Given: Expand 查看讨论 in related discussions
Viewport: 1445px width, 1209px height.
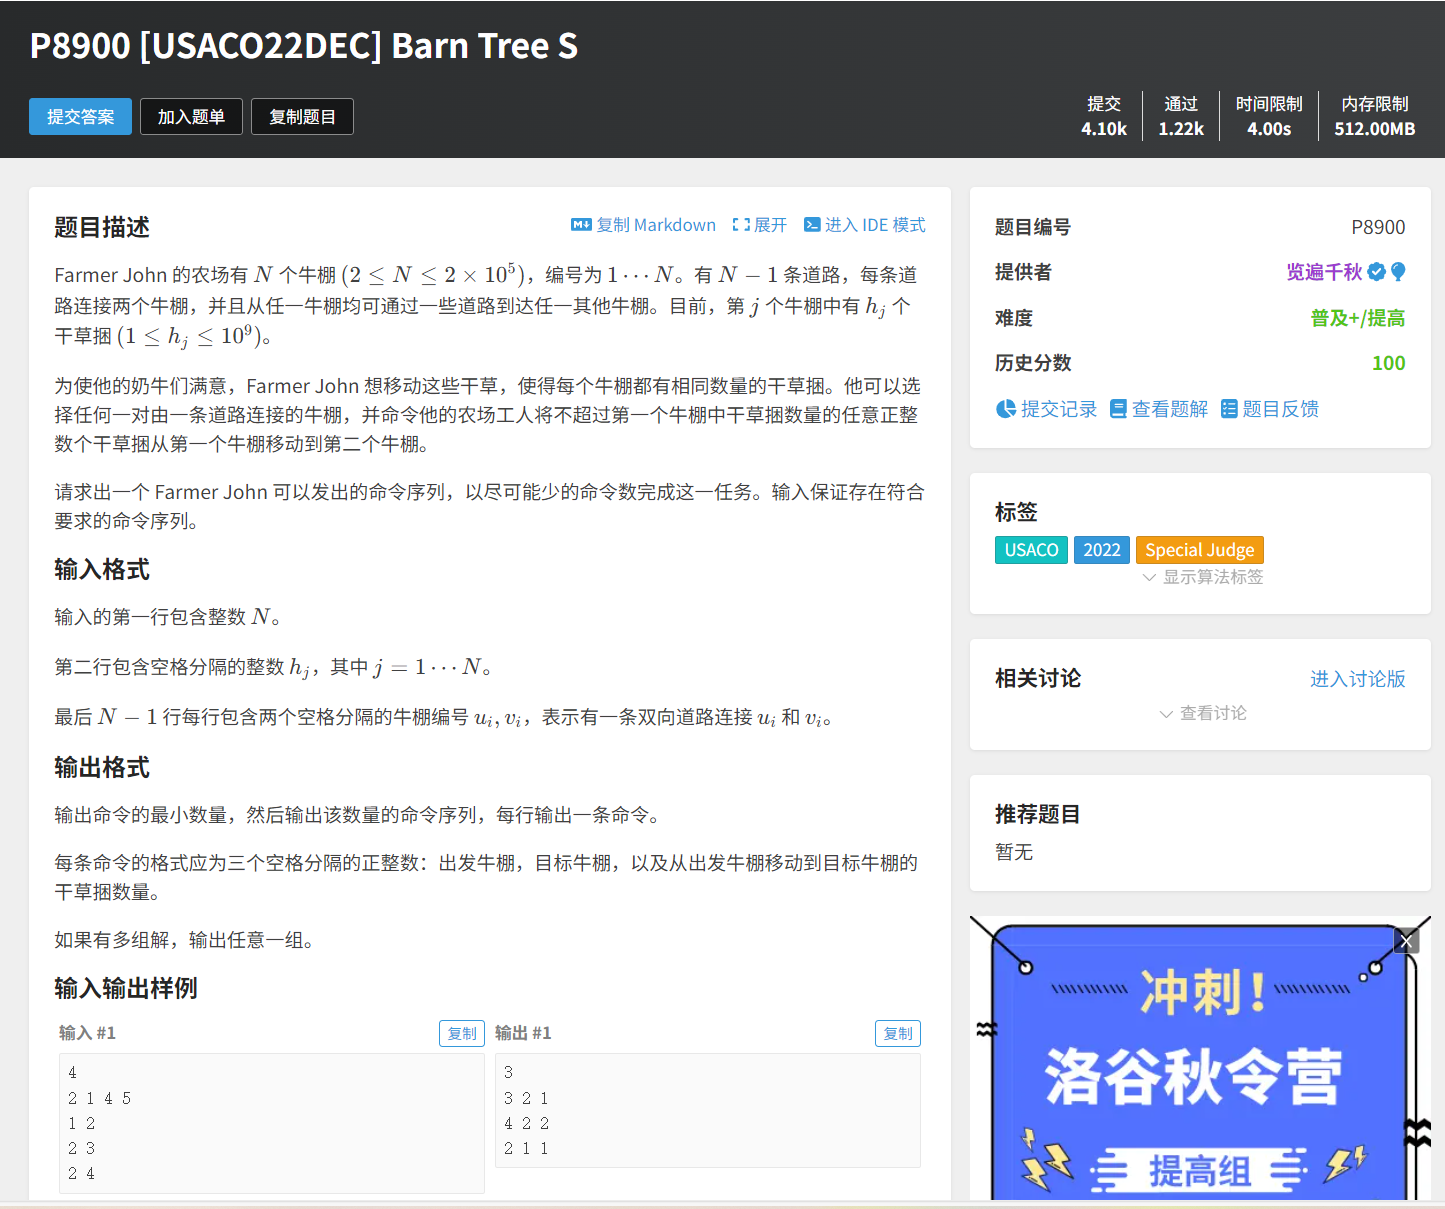Looking at the screenshot, I should coord(1203,713).
